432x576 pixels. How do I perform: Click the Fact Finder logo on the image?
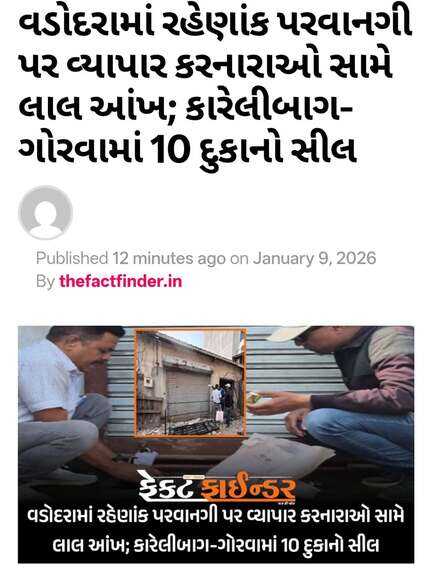(x=217, y=487)
